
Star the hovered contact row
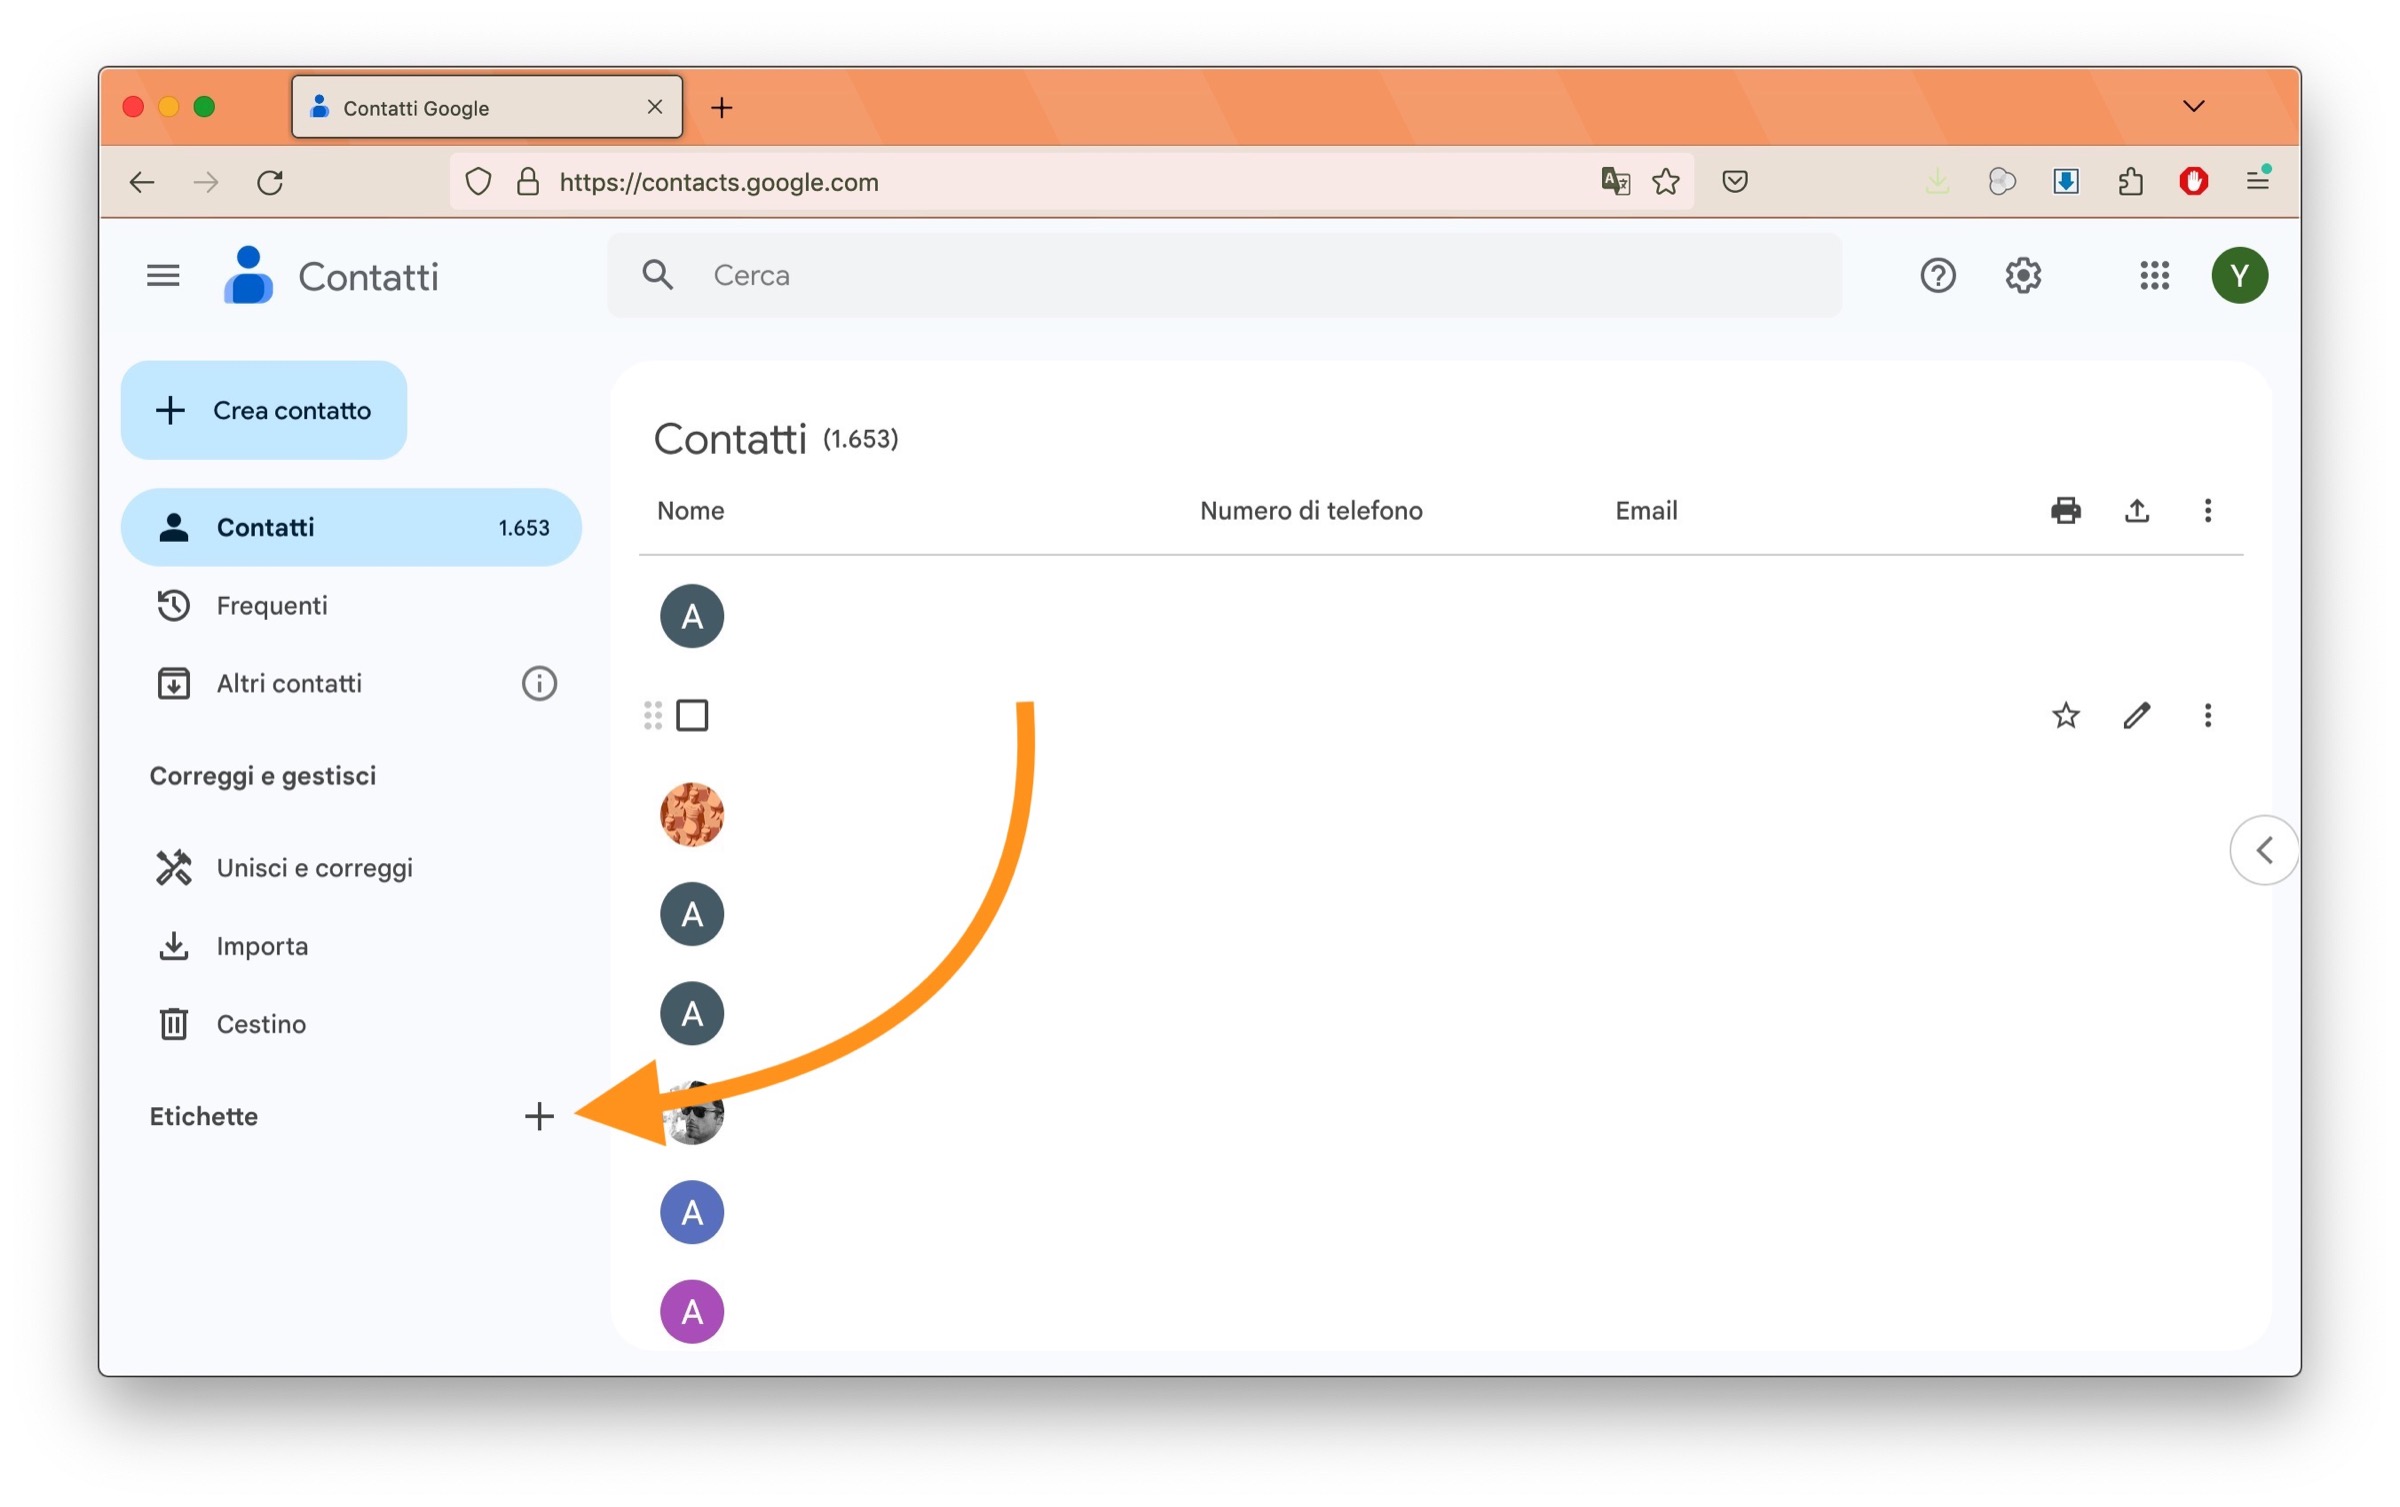2065,716
